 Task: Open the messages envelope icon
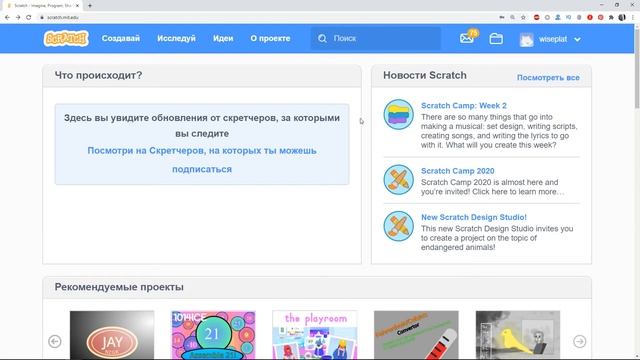point(467,38)
